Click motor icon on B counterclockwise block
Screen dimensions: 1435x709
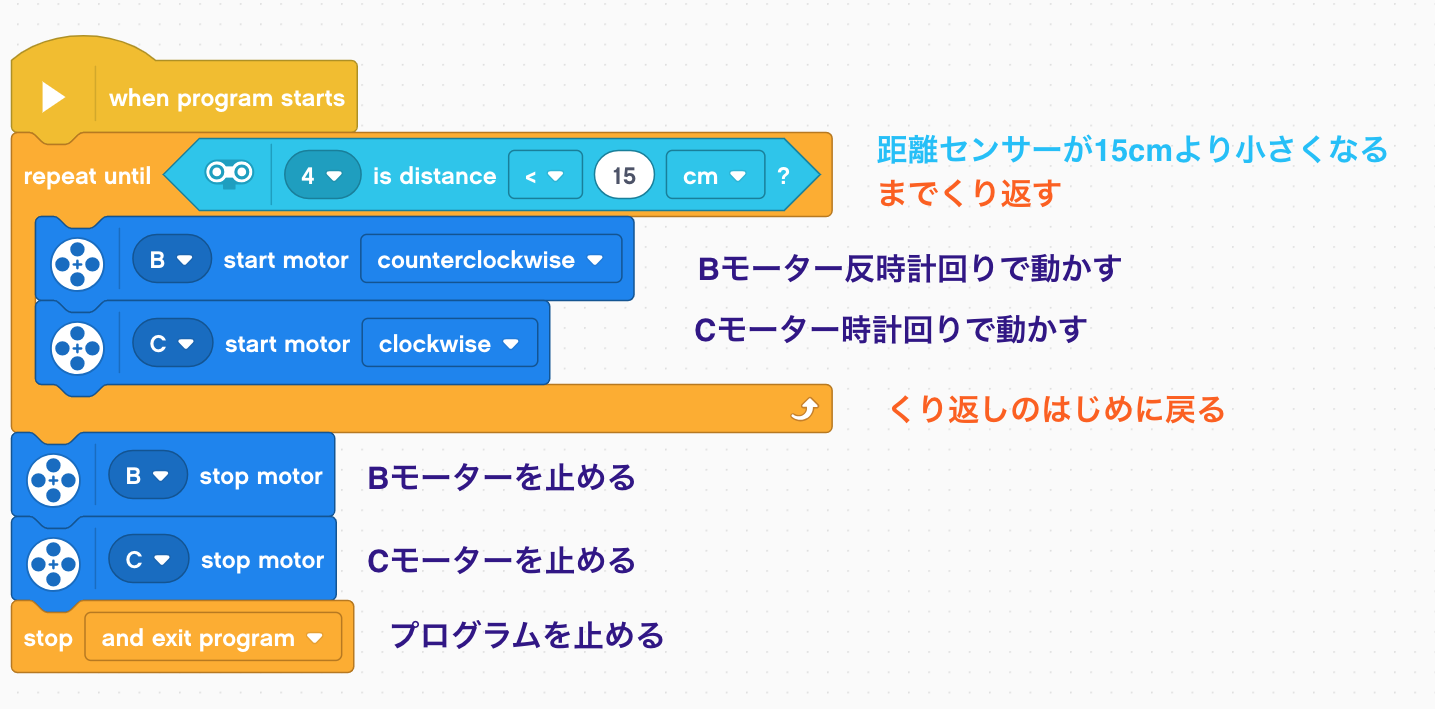(x=77, y=260)
